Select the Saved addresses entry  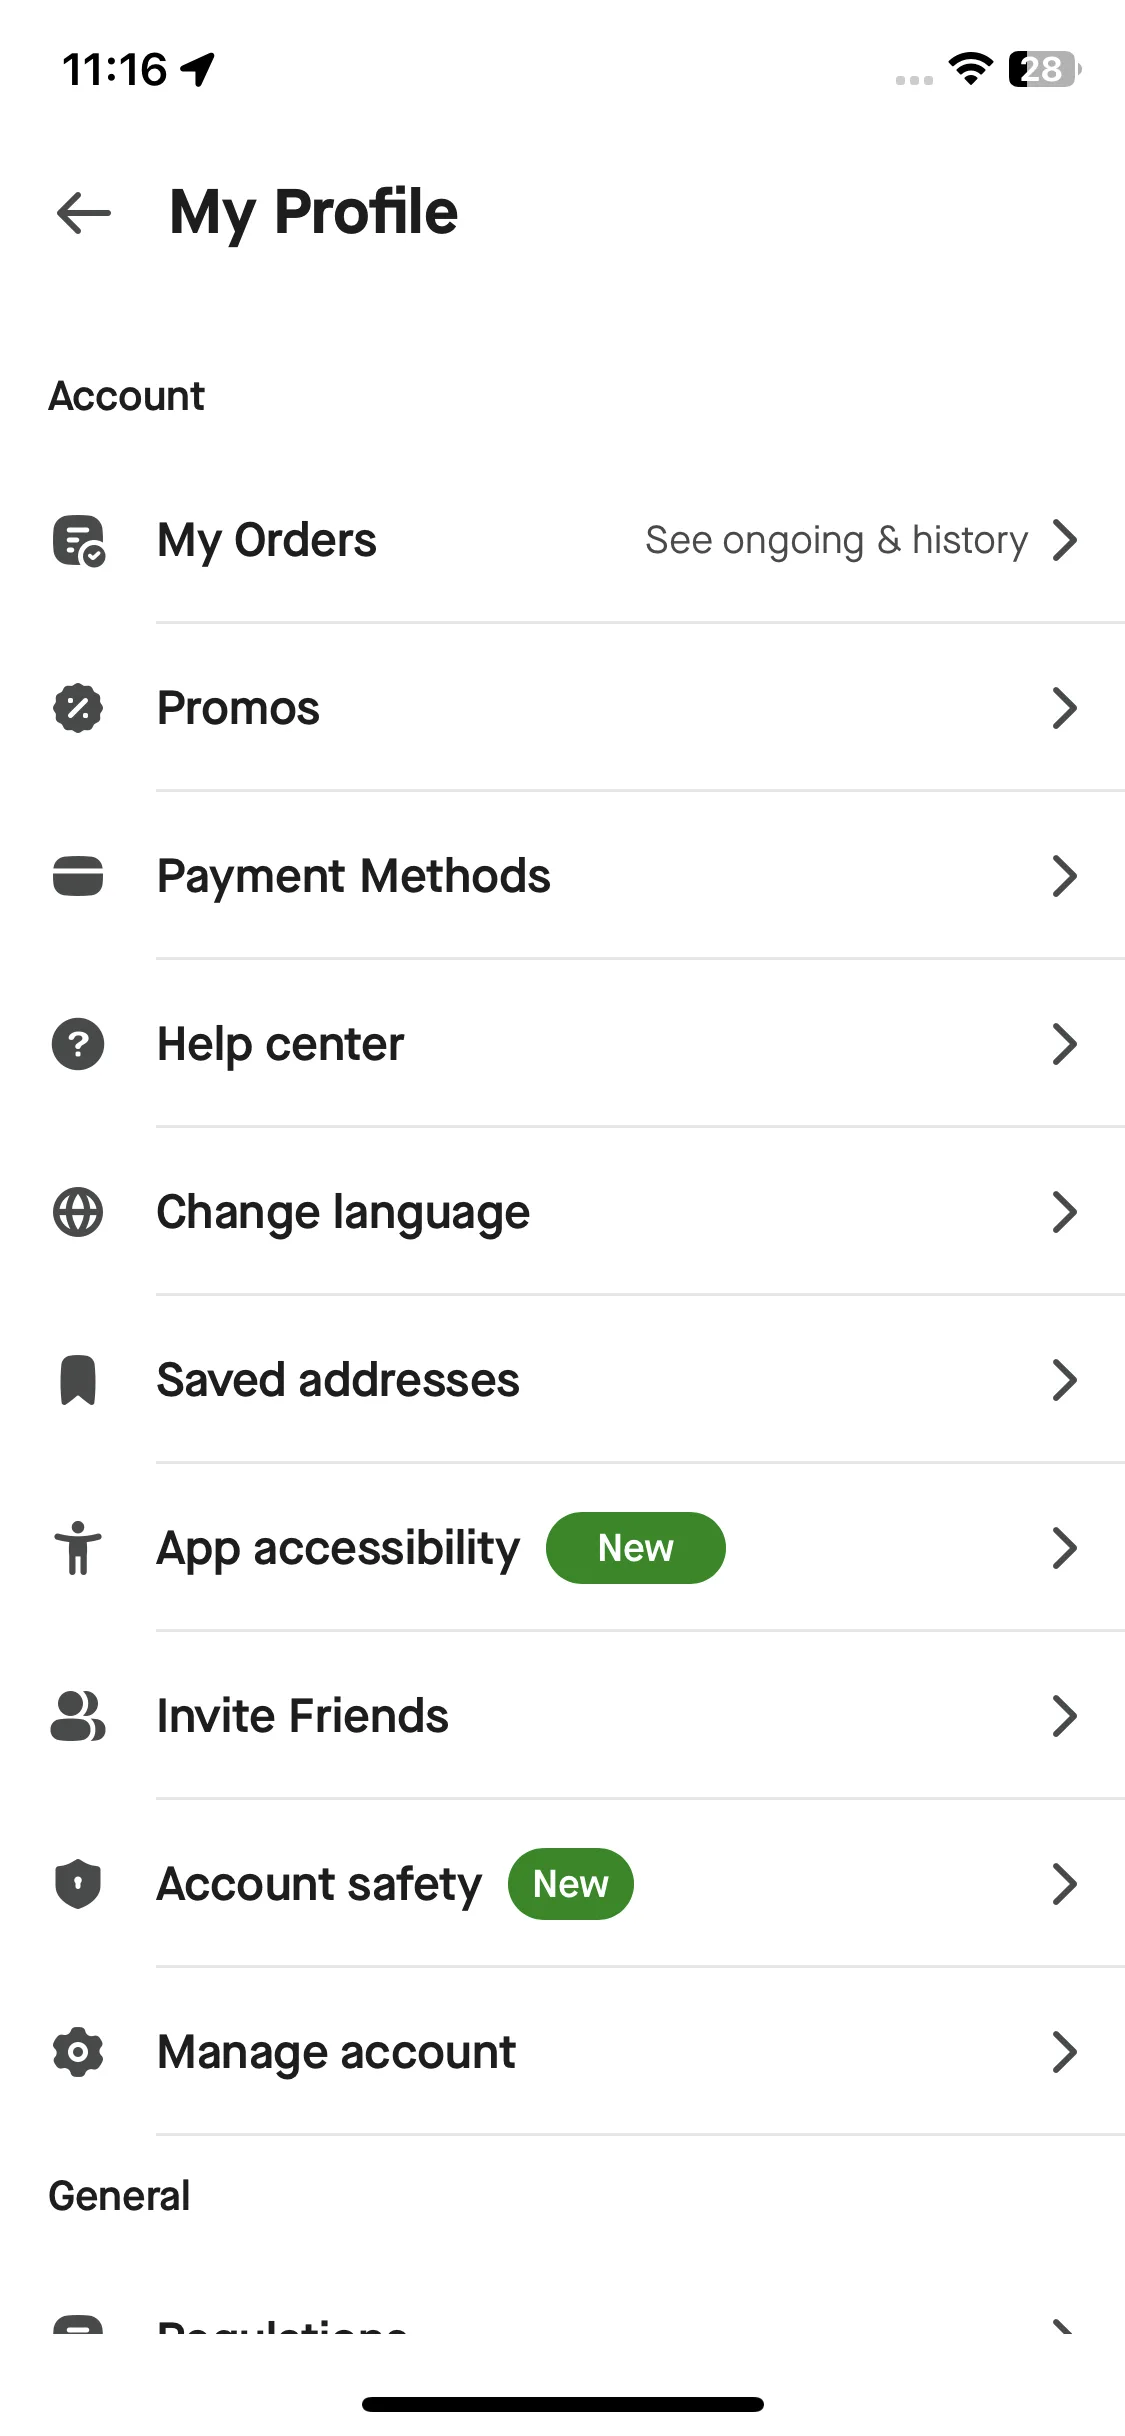(562, 1380)
